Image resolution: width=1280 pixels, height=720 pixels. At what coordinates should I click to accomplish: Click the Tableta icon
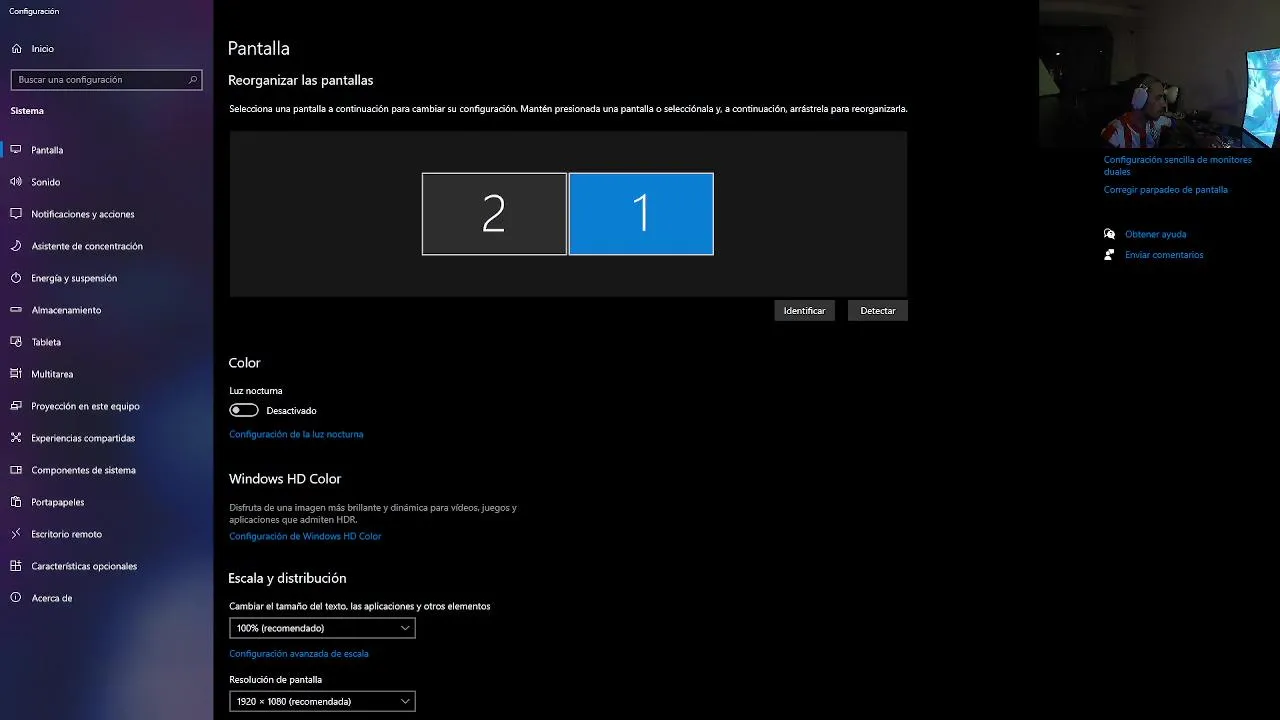pos(16,342)
